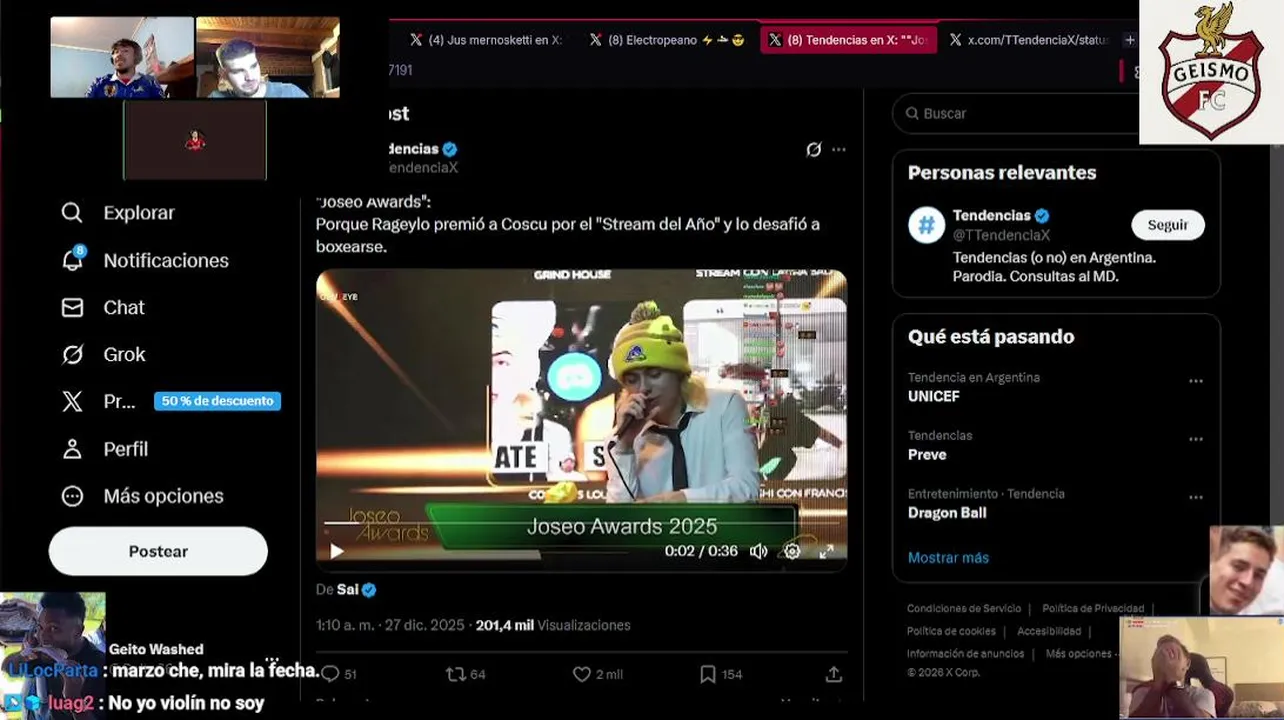Click the video progress bar

(x=581, y=524)
